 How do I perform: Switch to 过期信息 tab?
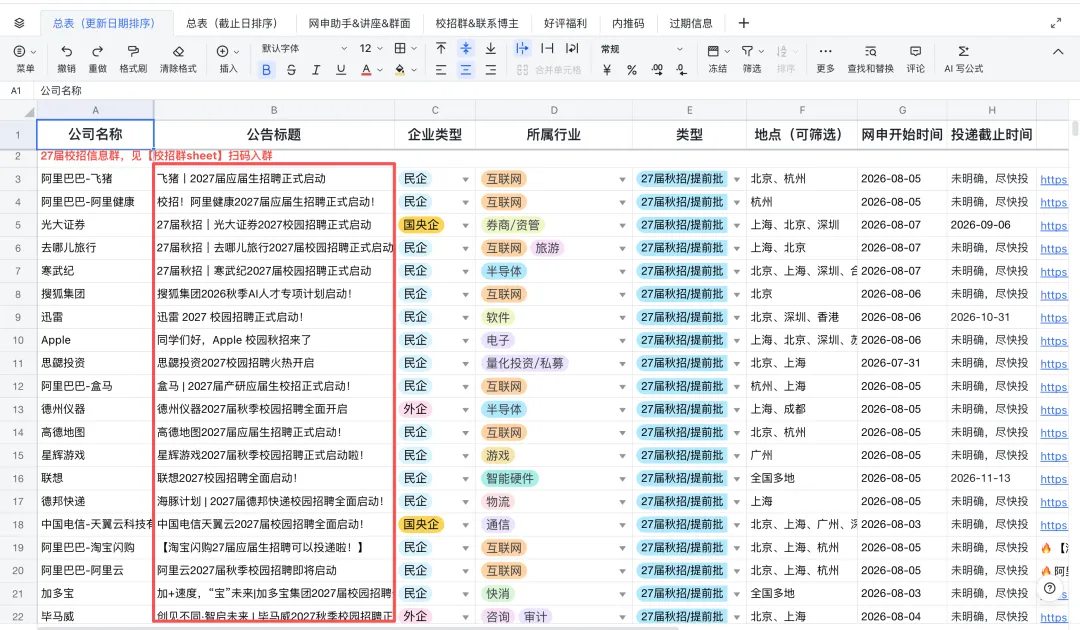click(691, 23)
